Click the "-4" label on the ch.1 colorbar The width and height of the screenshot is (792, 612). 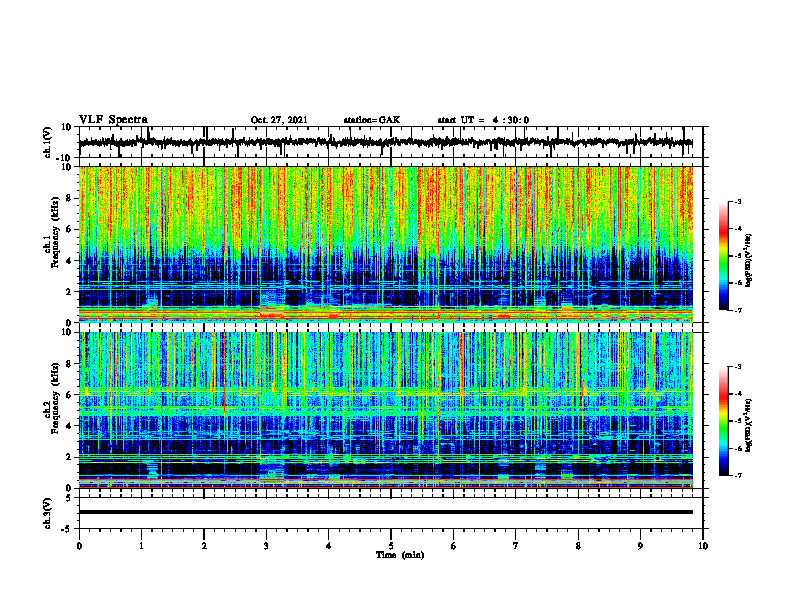pos(738,229)
